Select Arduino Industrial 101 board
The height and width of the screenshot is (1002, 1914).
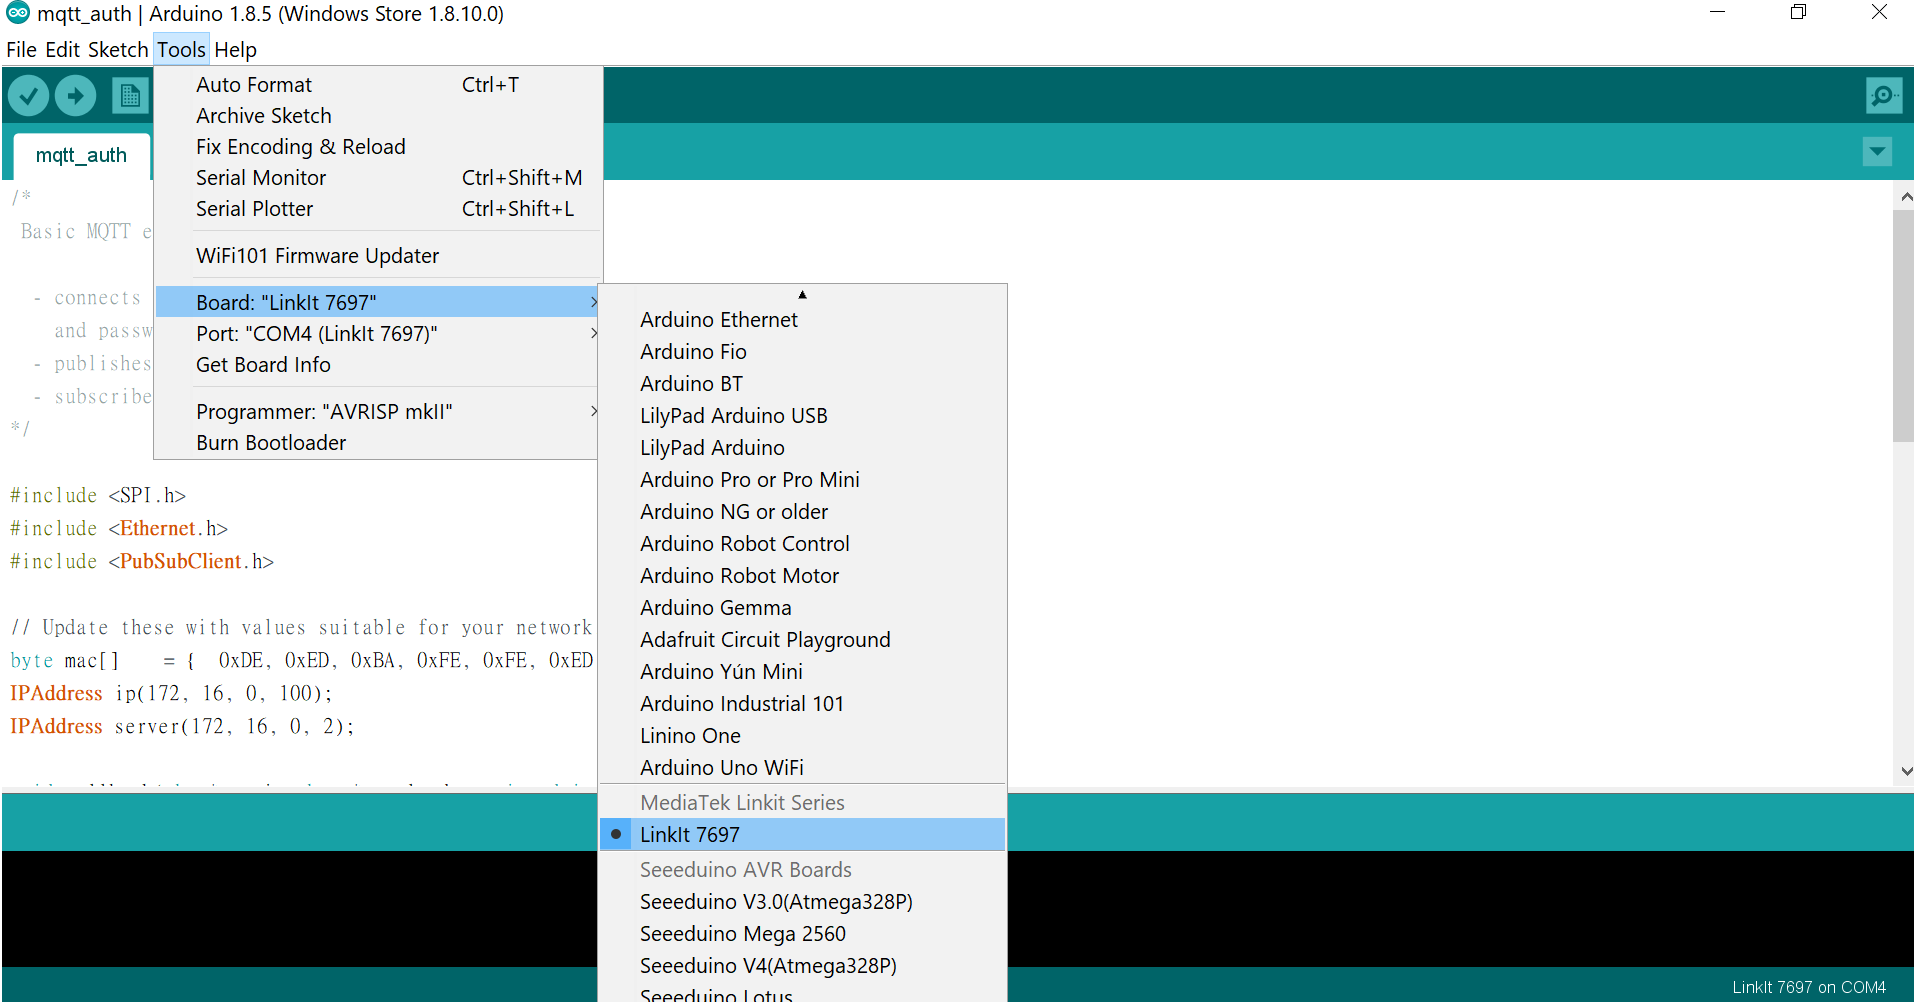[x=802, y=704]
